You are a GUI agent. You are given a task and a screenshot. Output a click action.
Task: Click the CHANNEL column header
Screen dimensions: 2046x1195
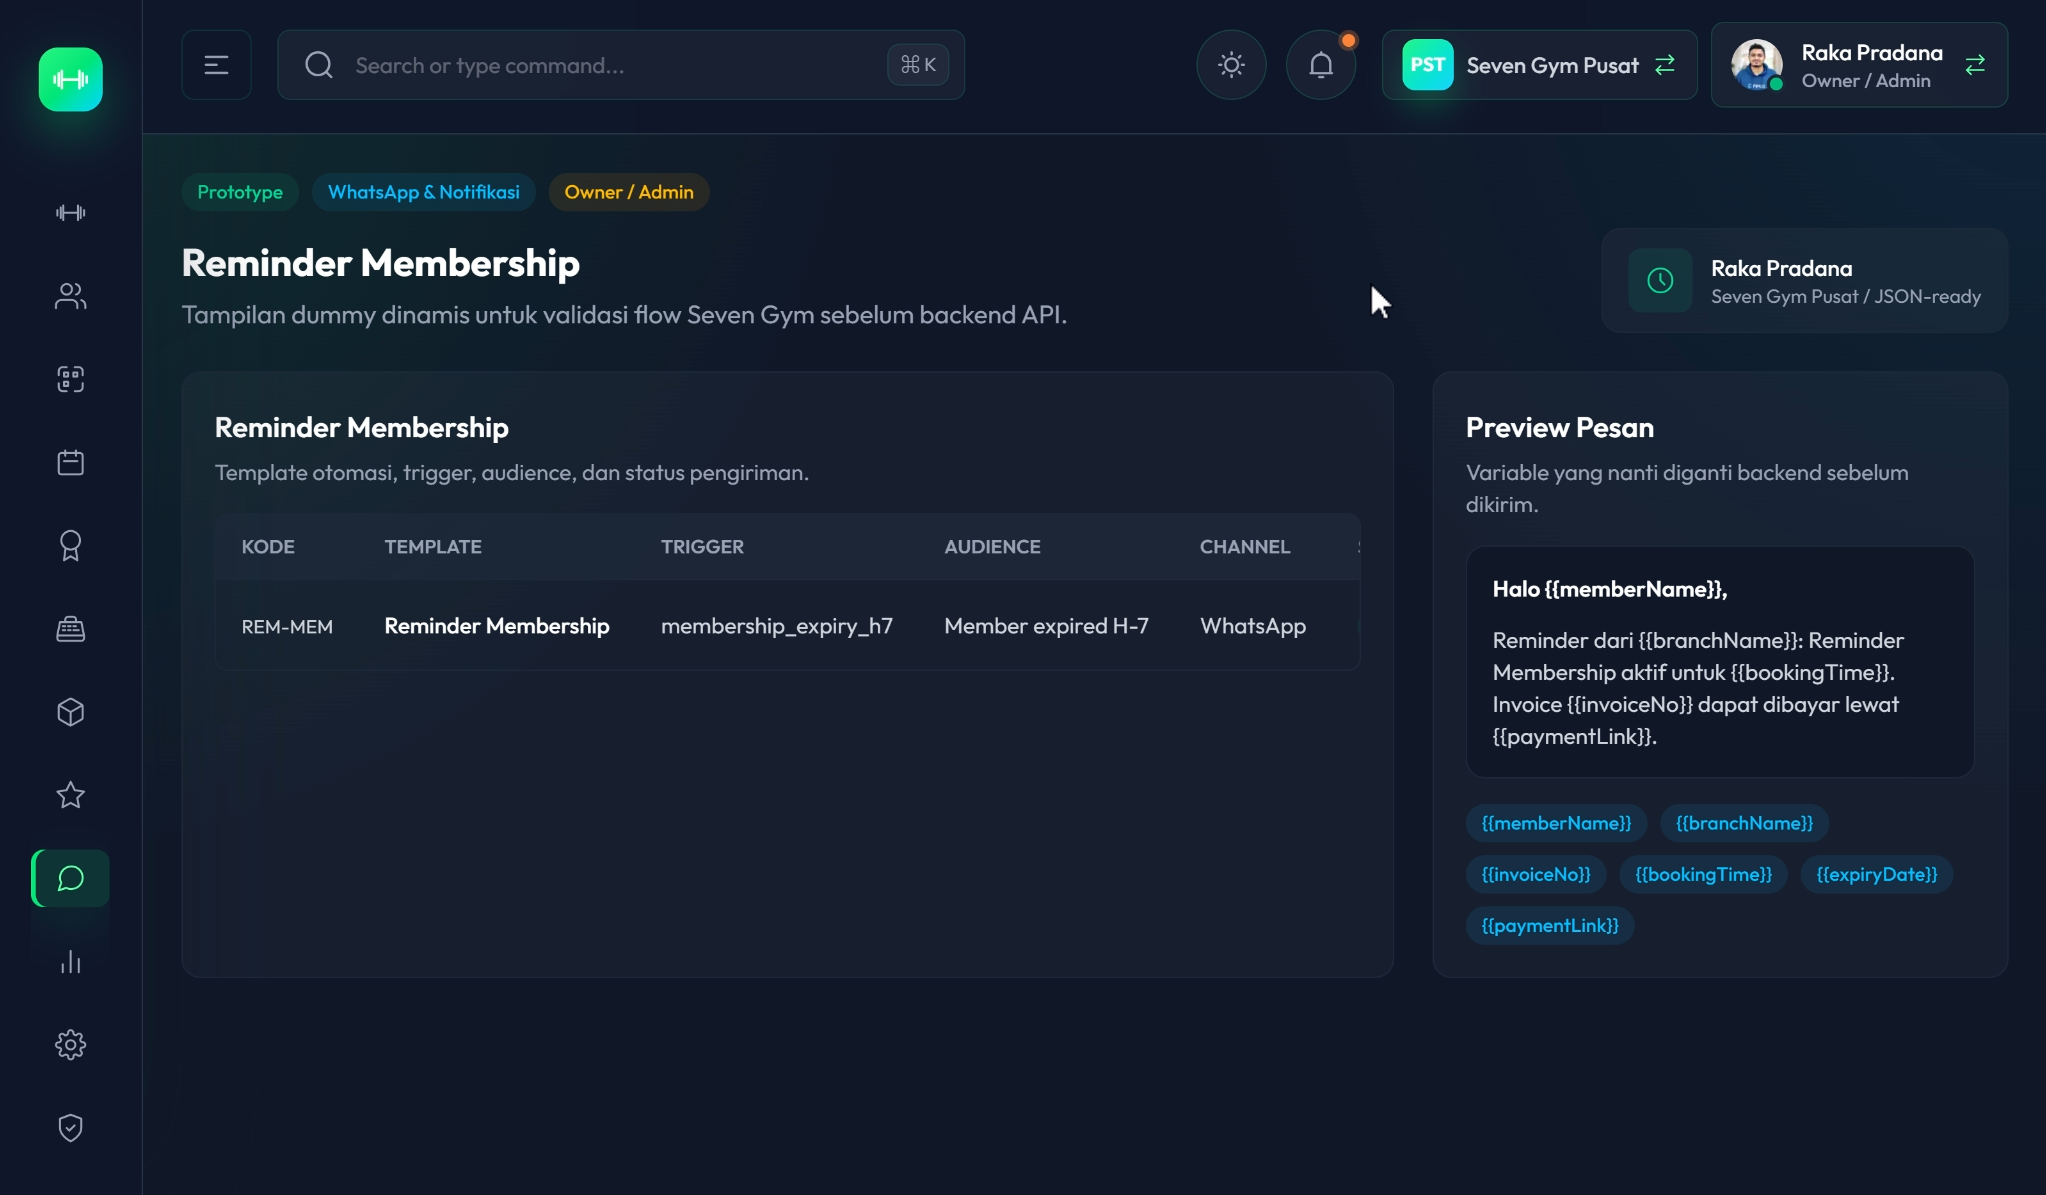point(1245,547)
